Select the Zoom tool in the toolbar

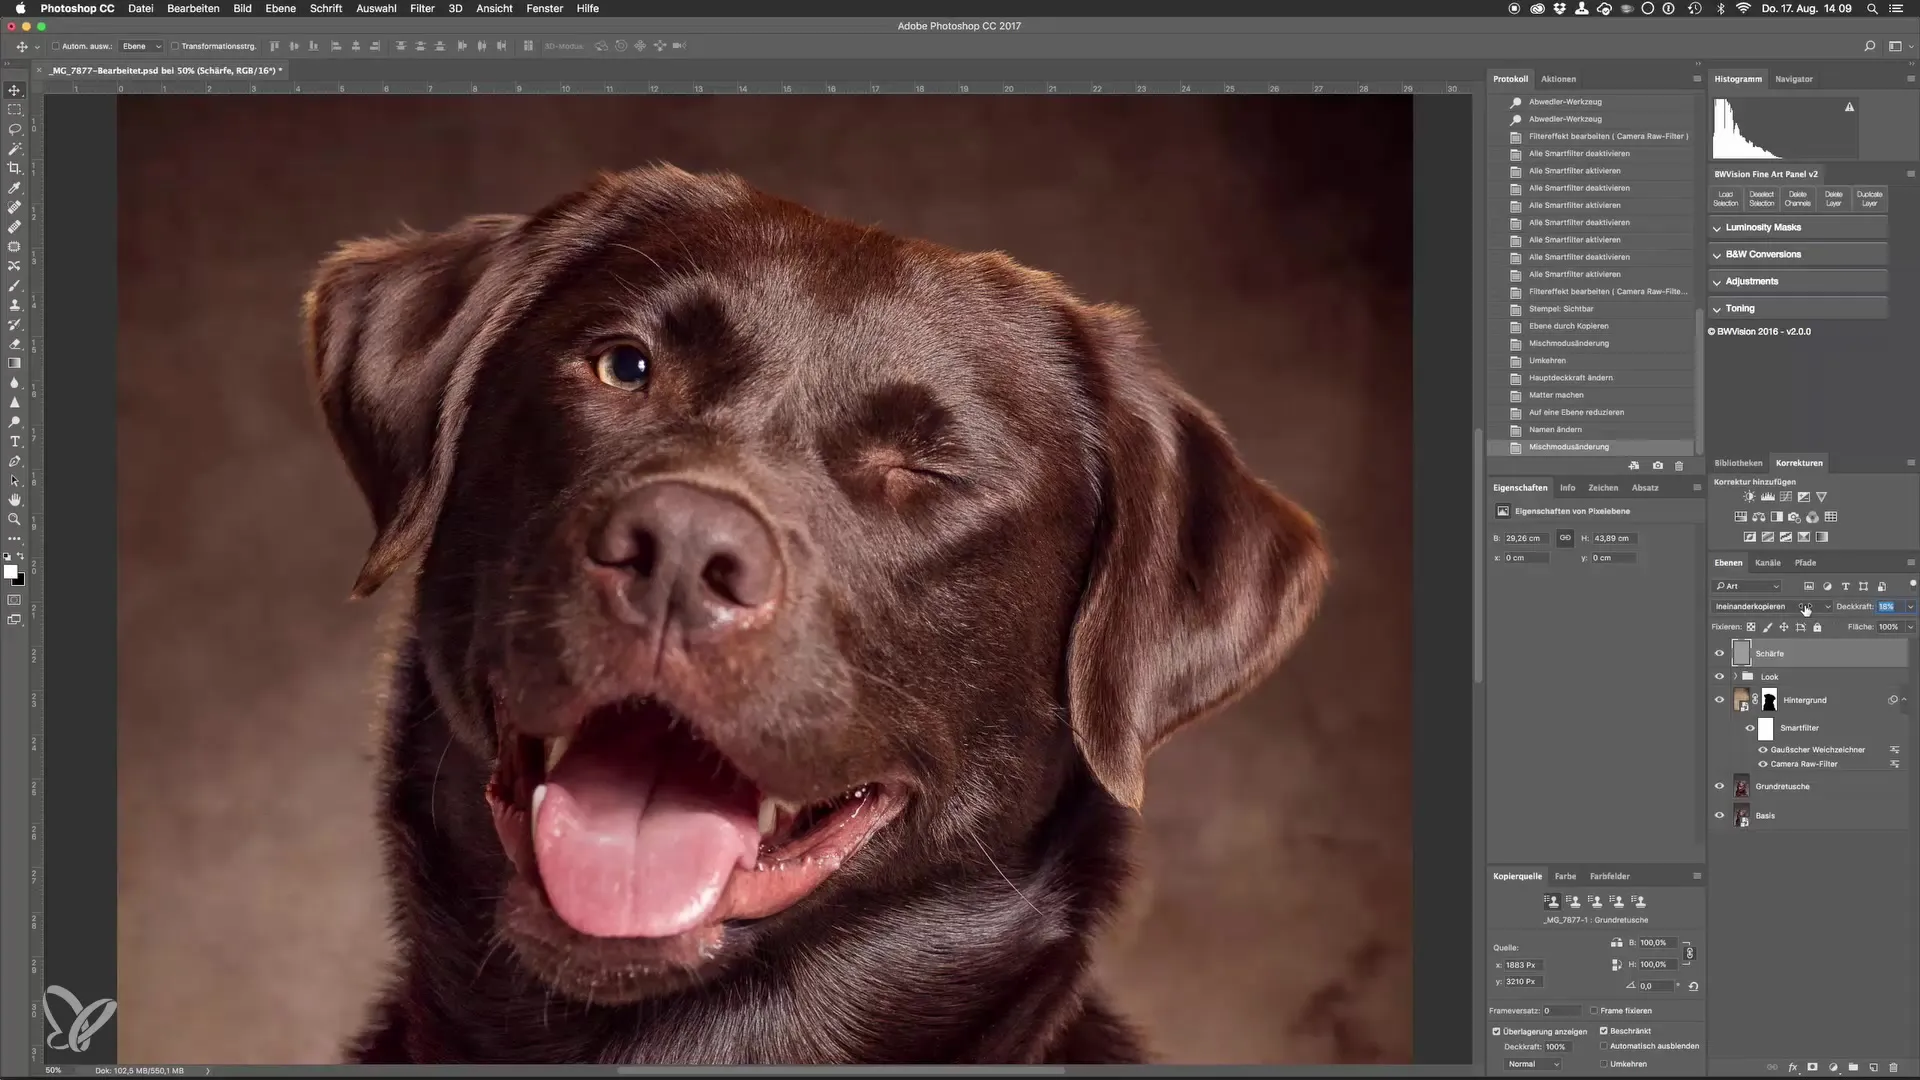[x=14, y=519]
